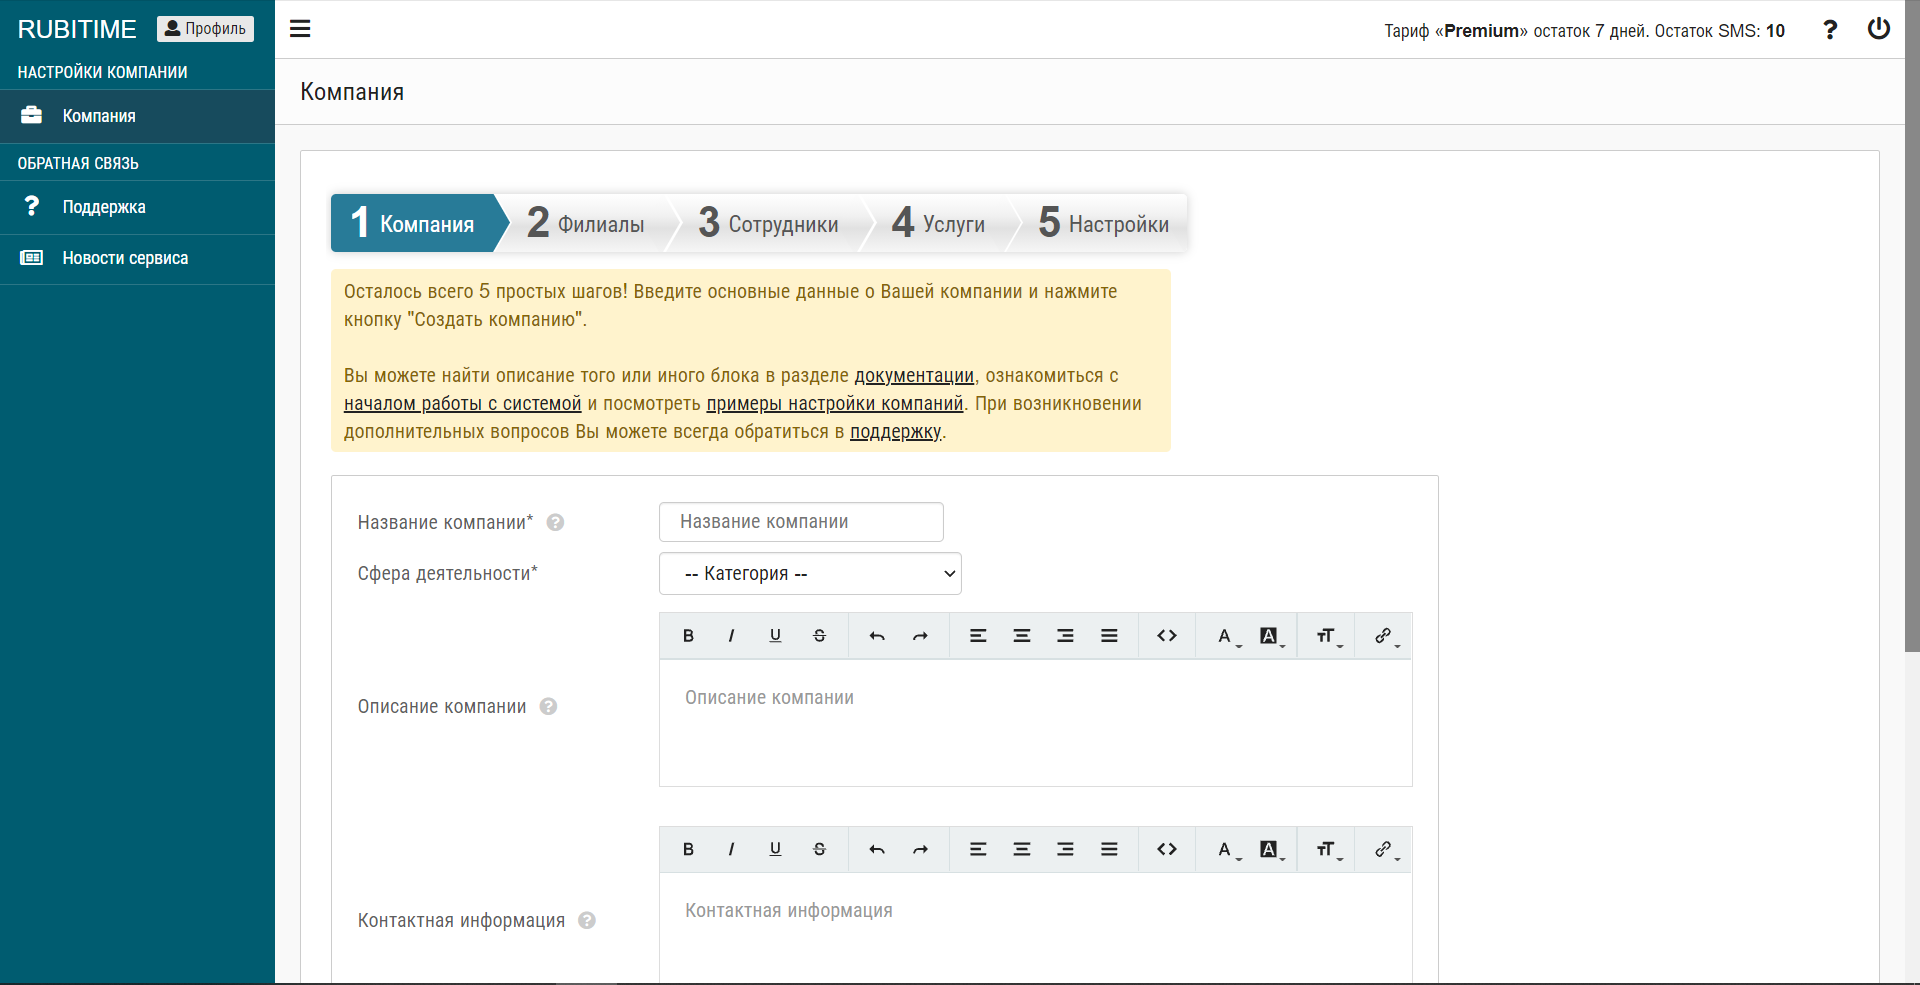Toggle underline in contact information toolbar
This screenshot has height=985, width=1920.
(x=775, y=849)
